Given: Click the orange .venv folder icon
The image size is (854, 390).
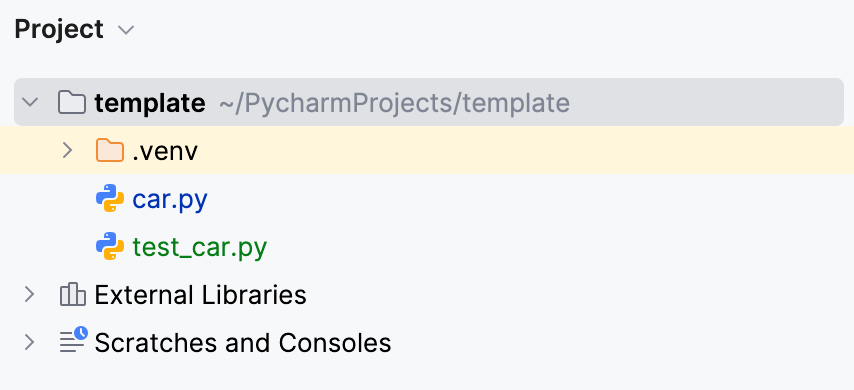Looking at the screenshot, I should pos(109,150).
